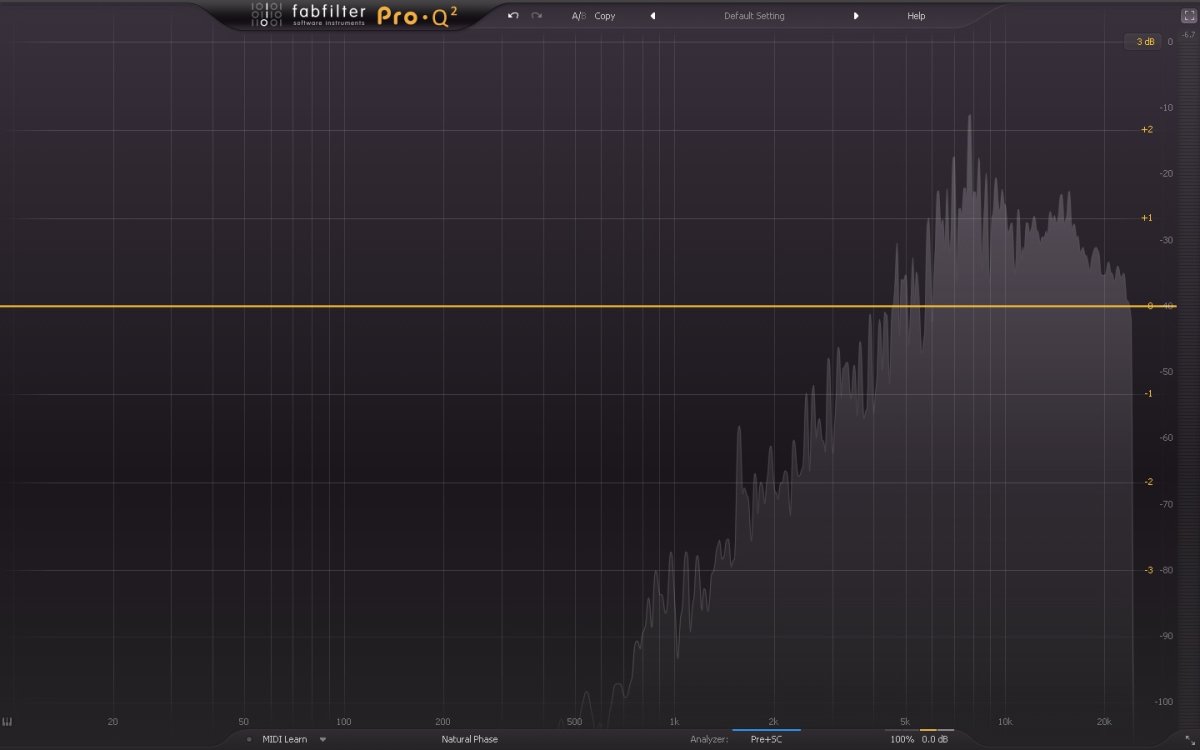Open the Help menu

(916, 16)
